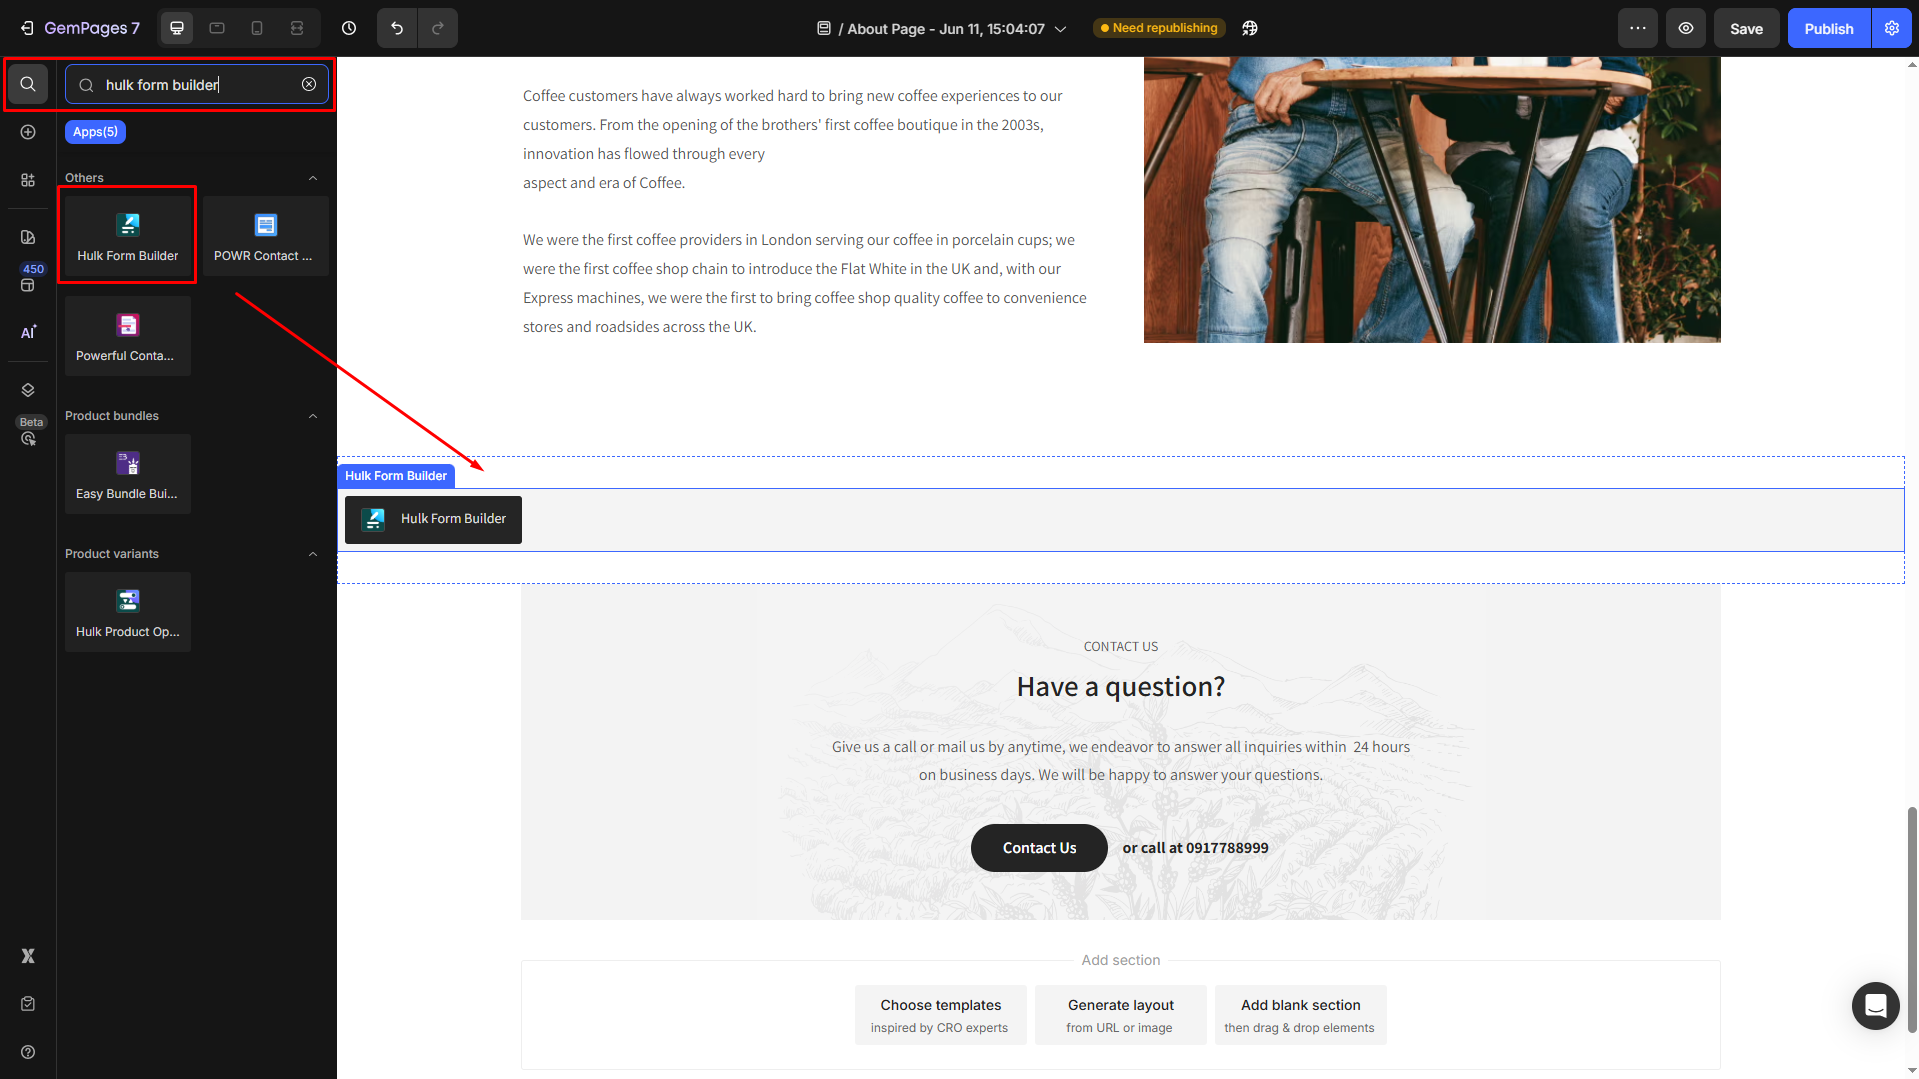The height and width of the screenshot is (1079, 1919).
Task: Preview the page with eye icon
Action: [1686, 28]
